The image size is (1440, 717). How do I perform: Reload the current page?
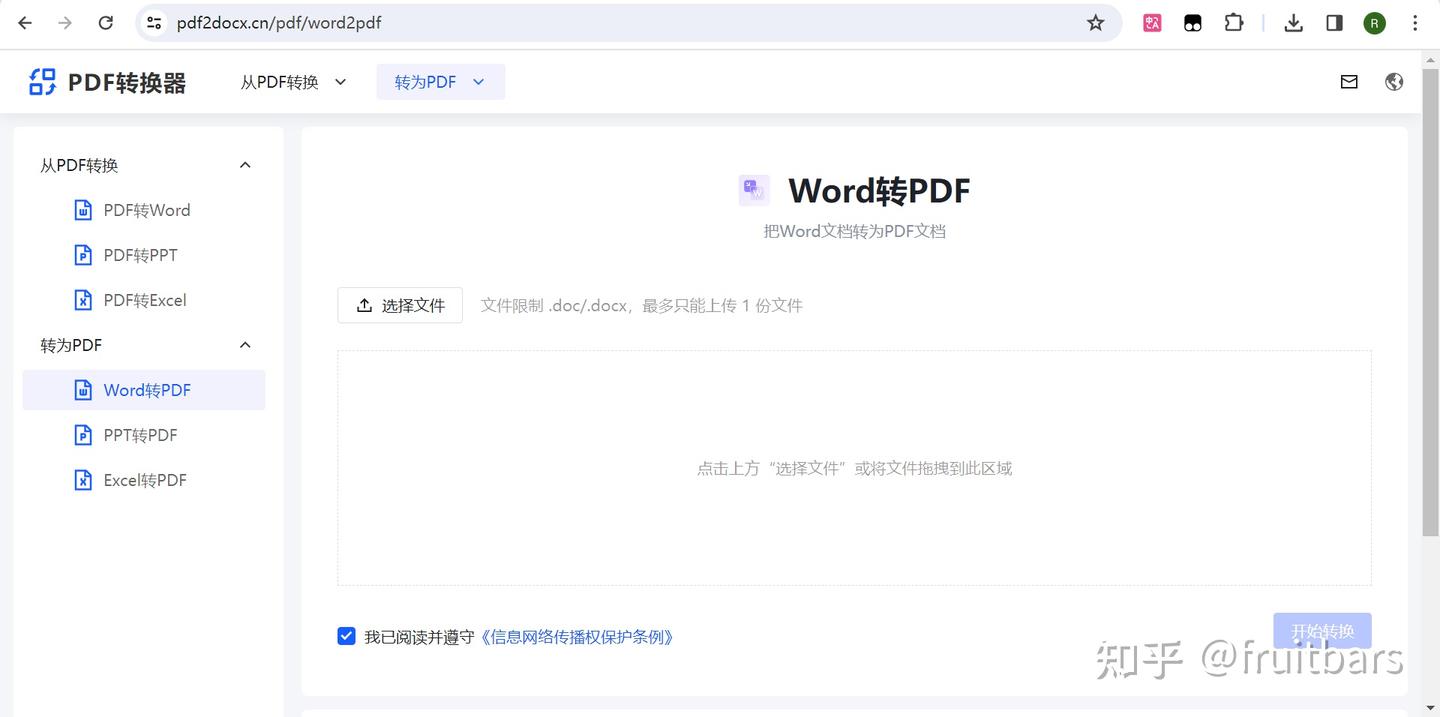(x=106, y=23)
